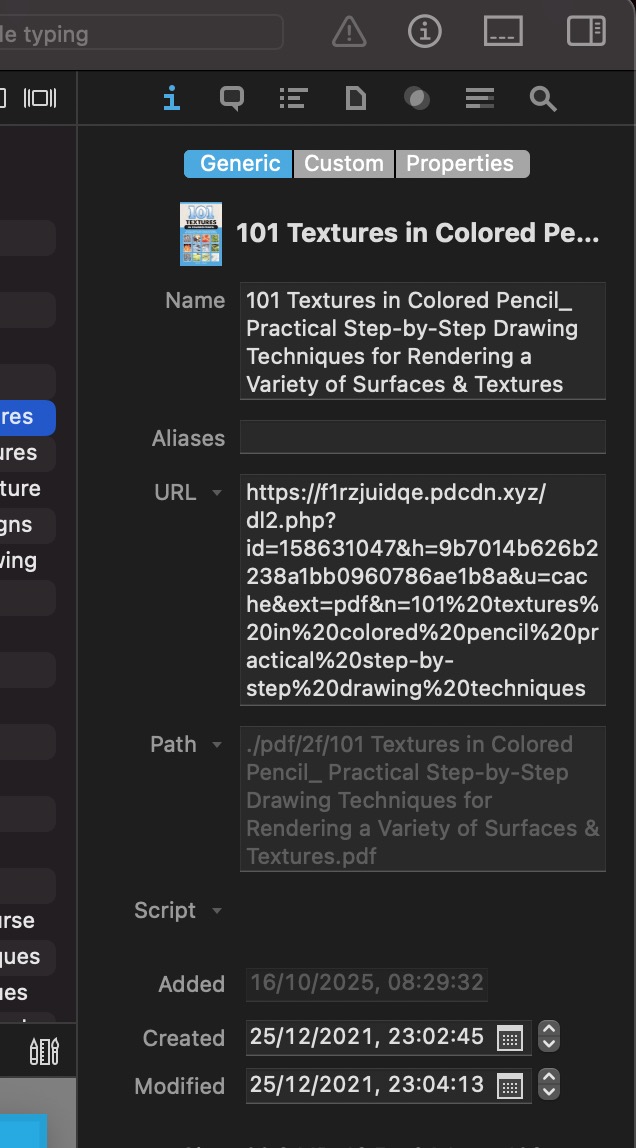Switch to the Custom tab
The image size is (636, 1148).
344,164
